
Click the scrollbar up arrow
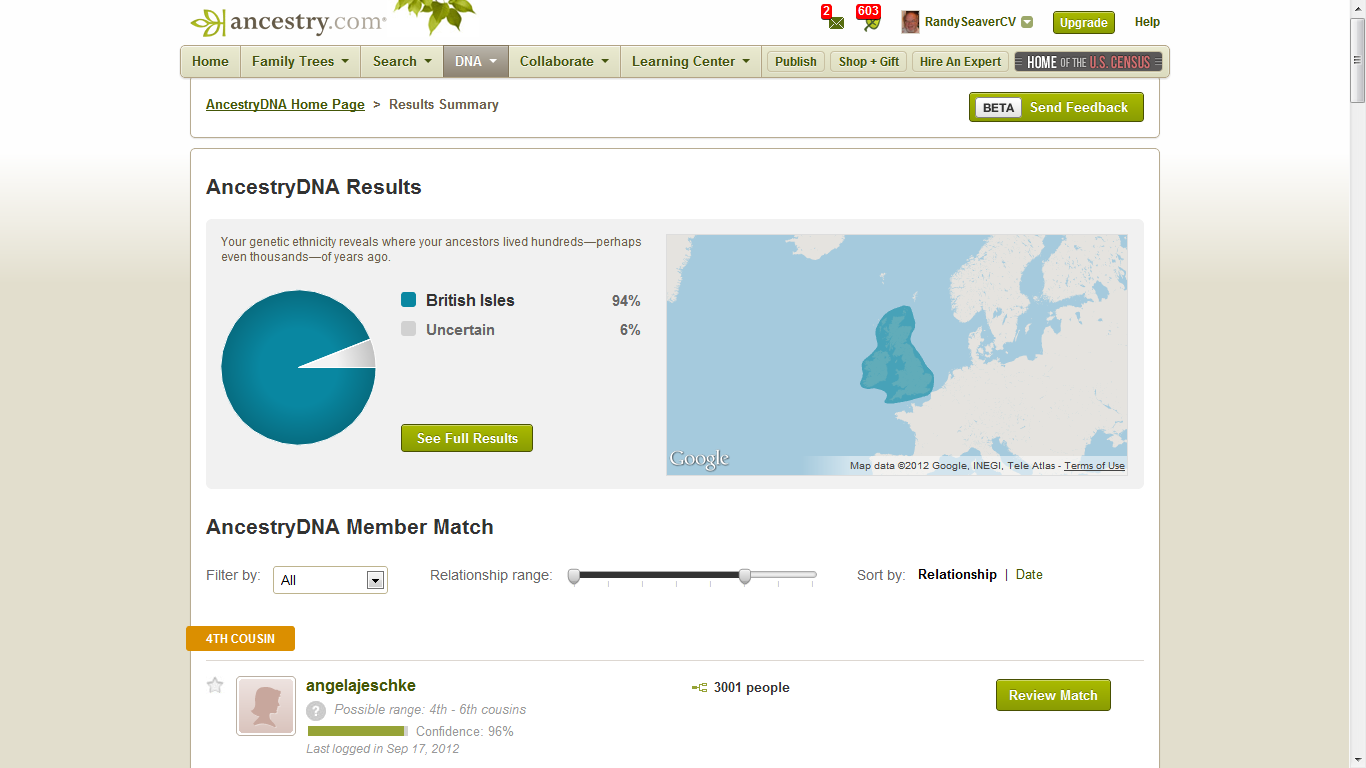1357,8
